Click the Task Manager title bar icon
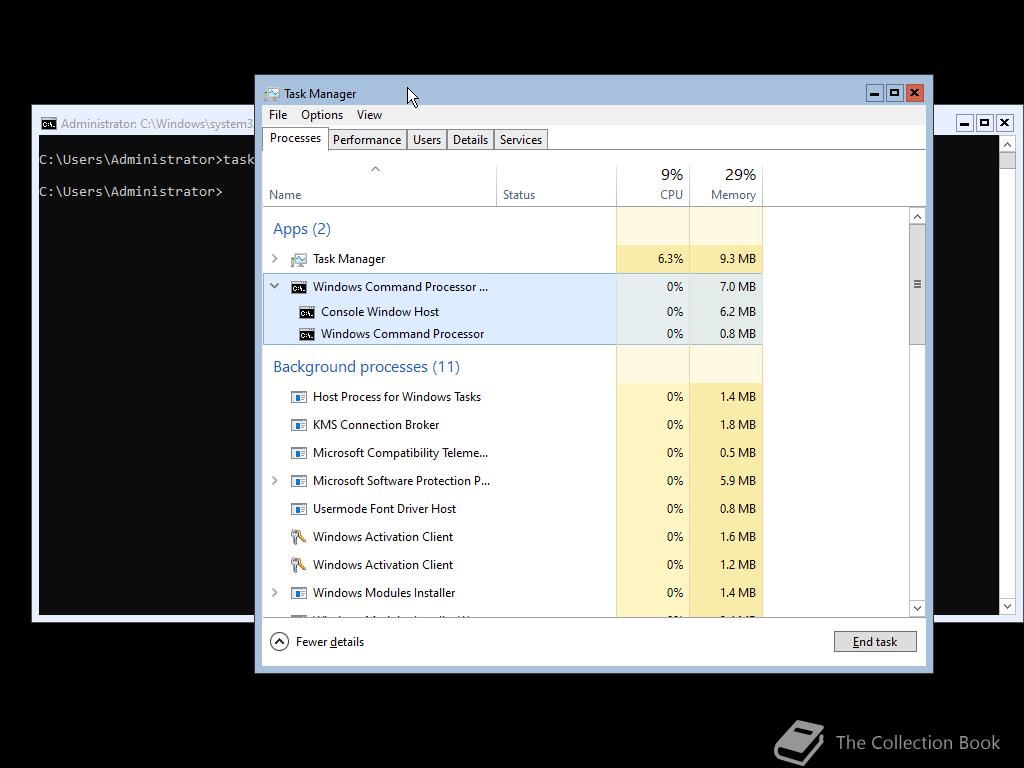Viewport: 1024px width, 768px height. [x=272, y=94]
